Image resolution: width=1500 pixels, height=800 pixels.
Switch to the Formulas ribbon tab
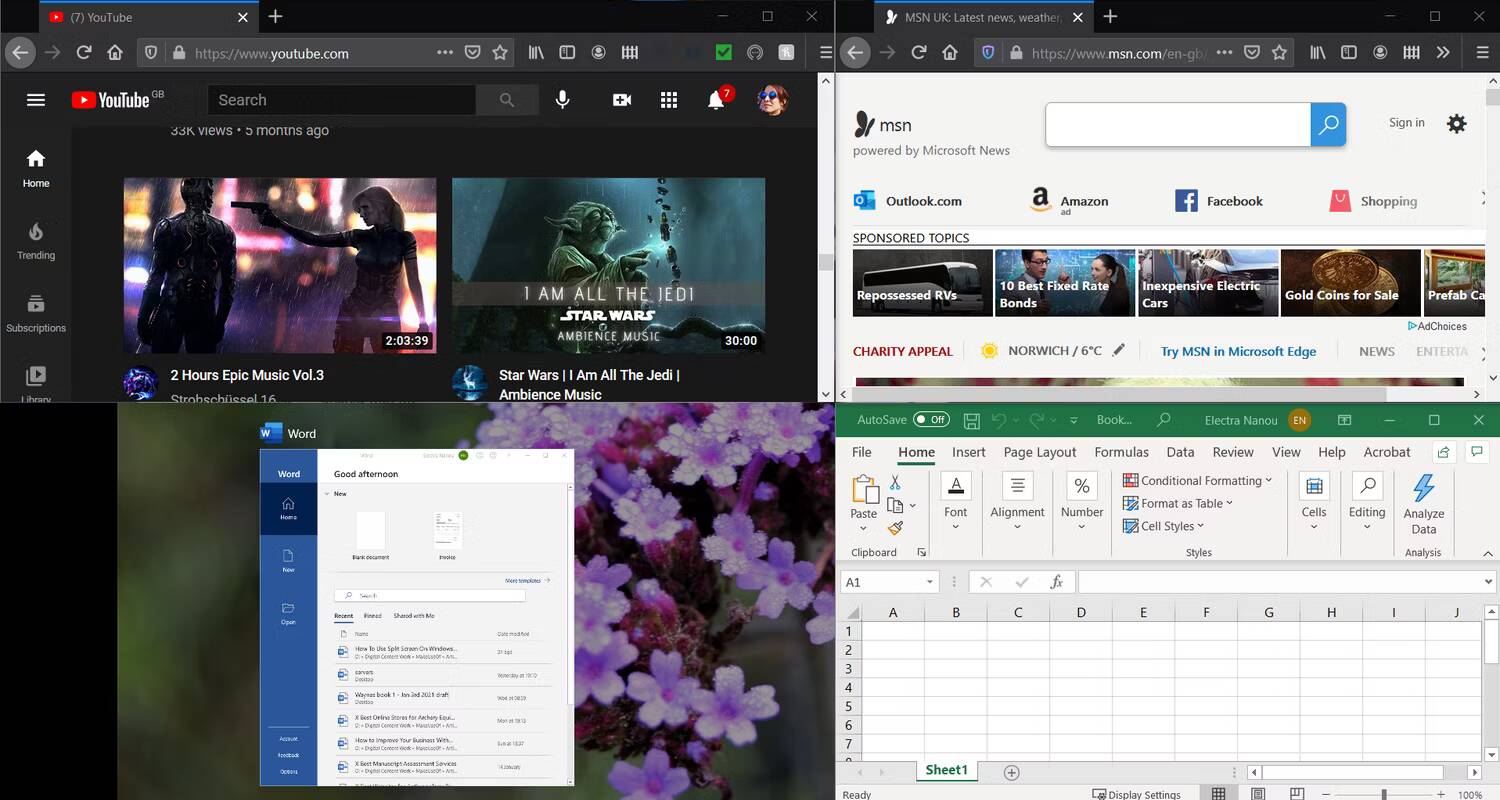tap(1121, 452)
